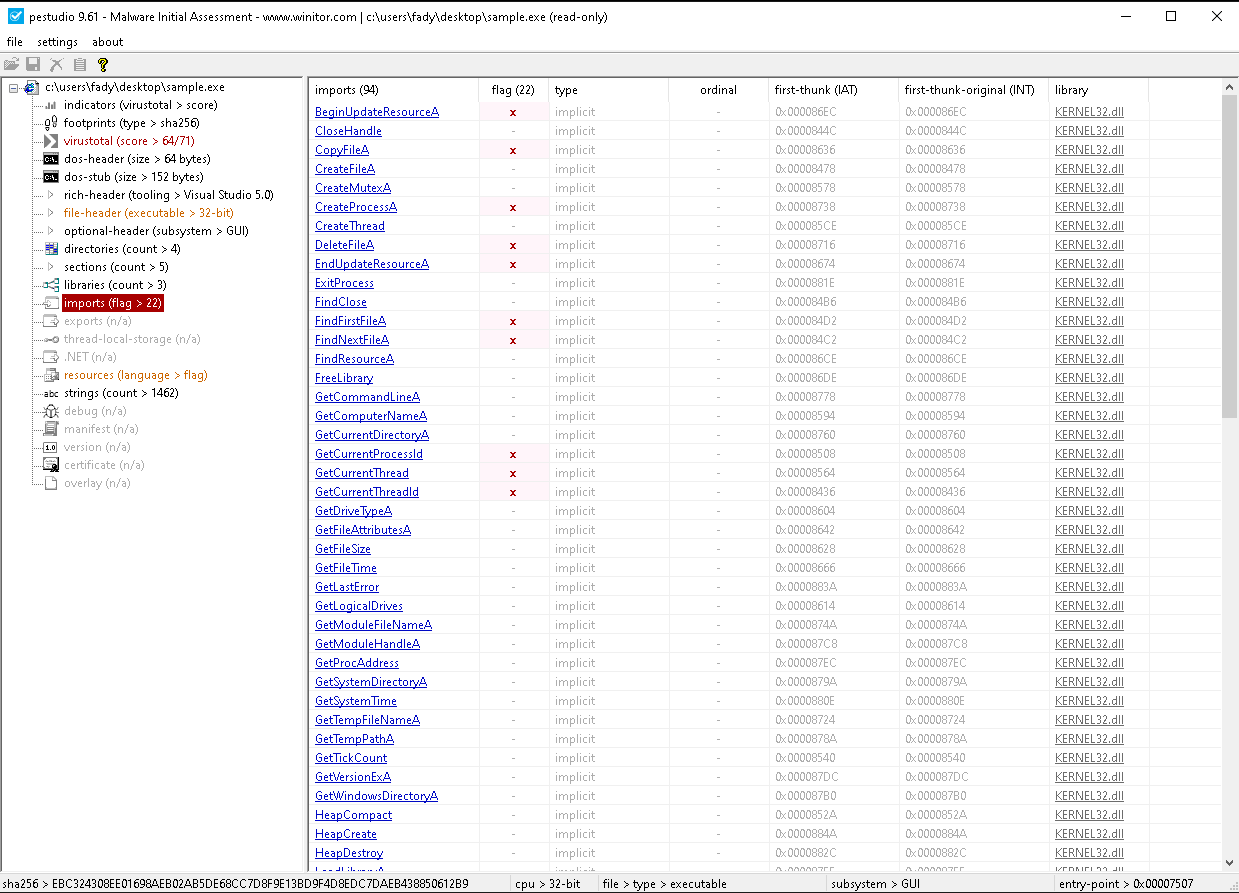This screenshot has width=1239, height=893.
Task: Click the bar chart icon beside indicators
Action: pyautogui.click(x=51, y=105)
